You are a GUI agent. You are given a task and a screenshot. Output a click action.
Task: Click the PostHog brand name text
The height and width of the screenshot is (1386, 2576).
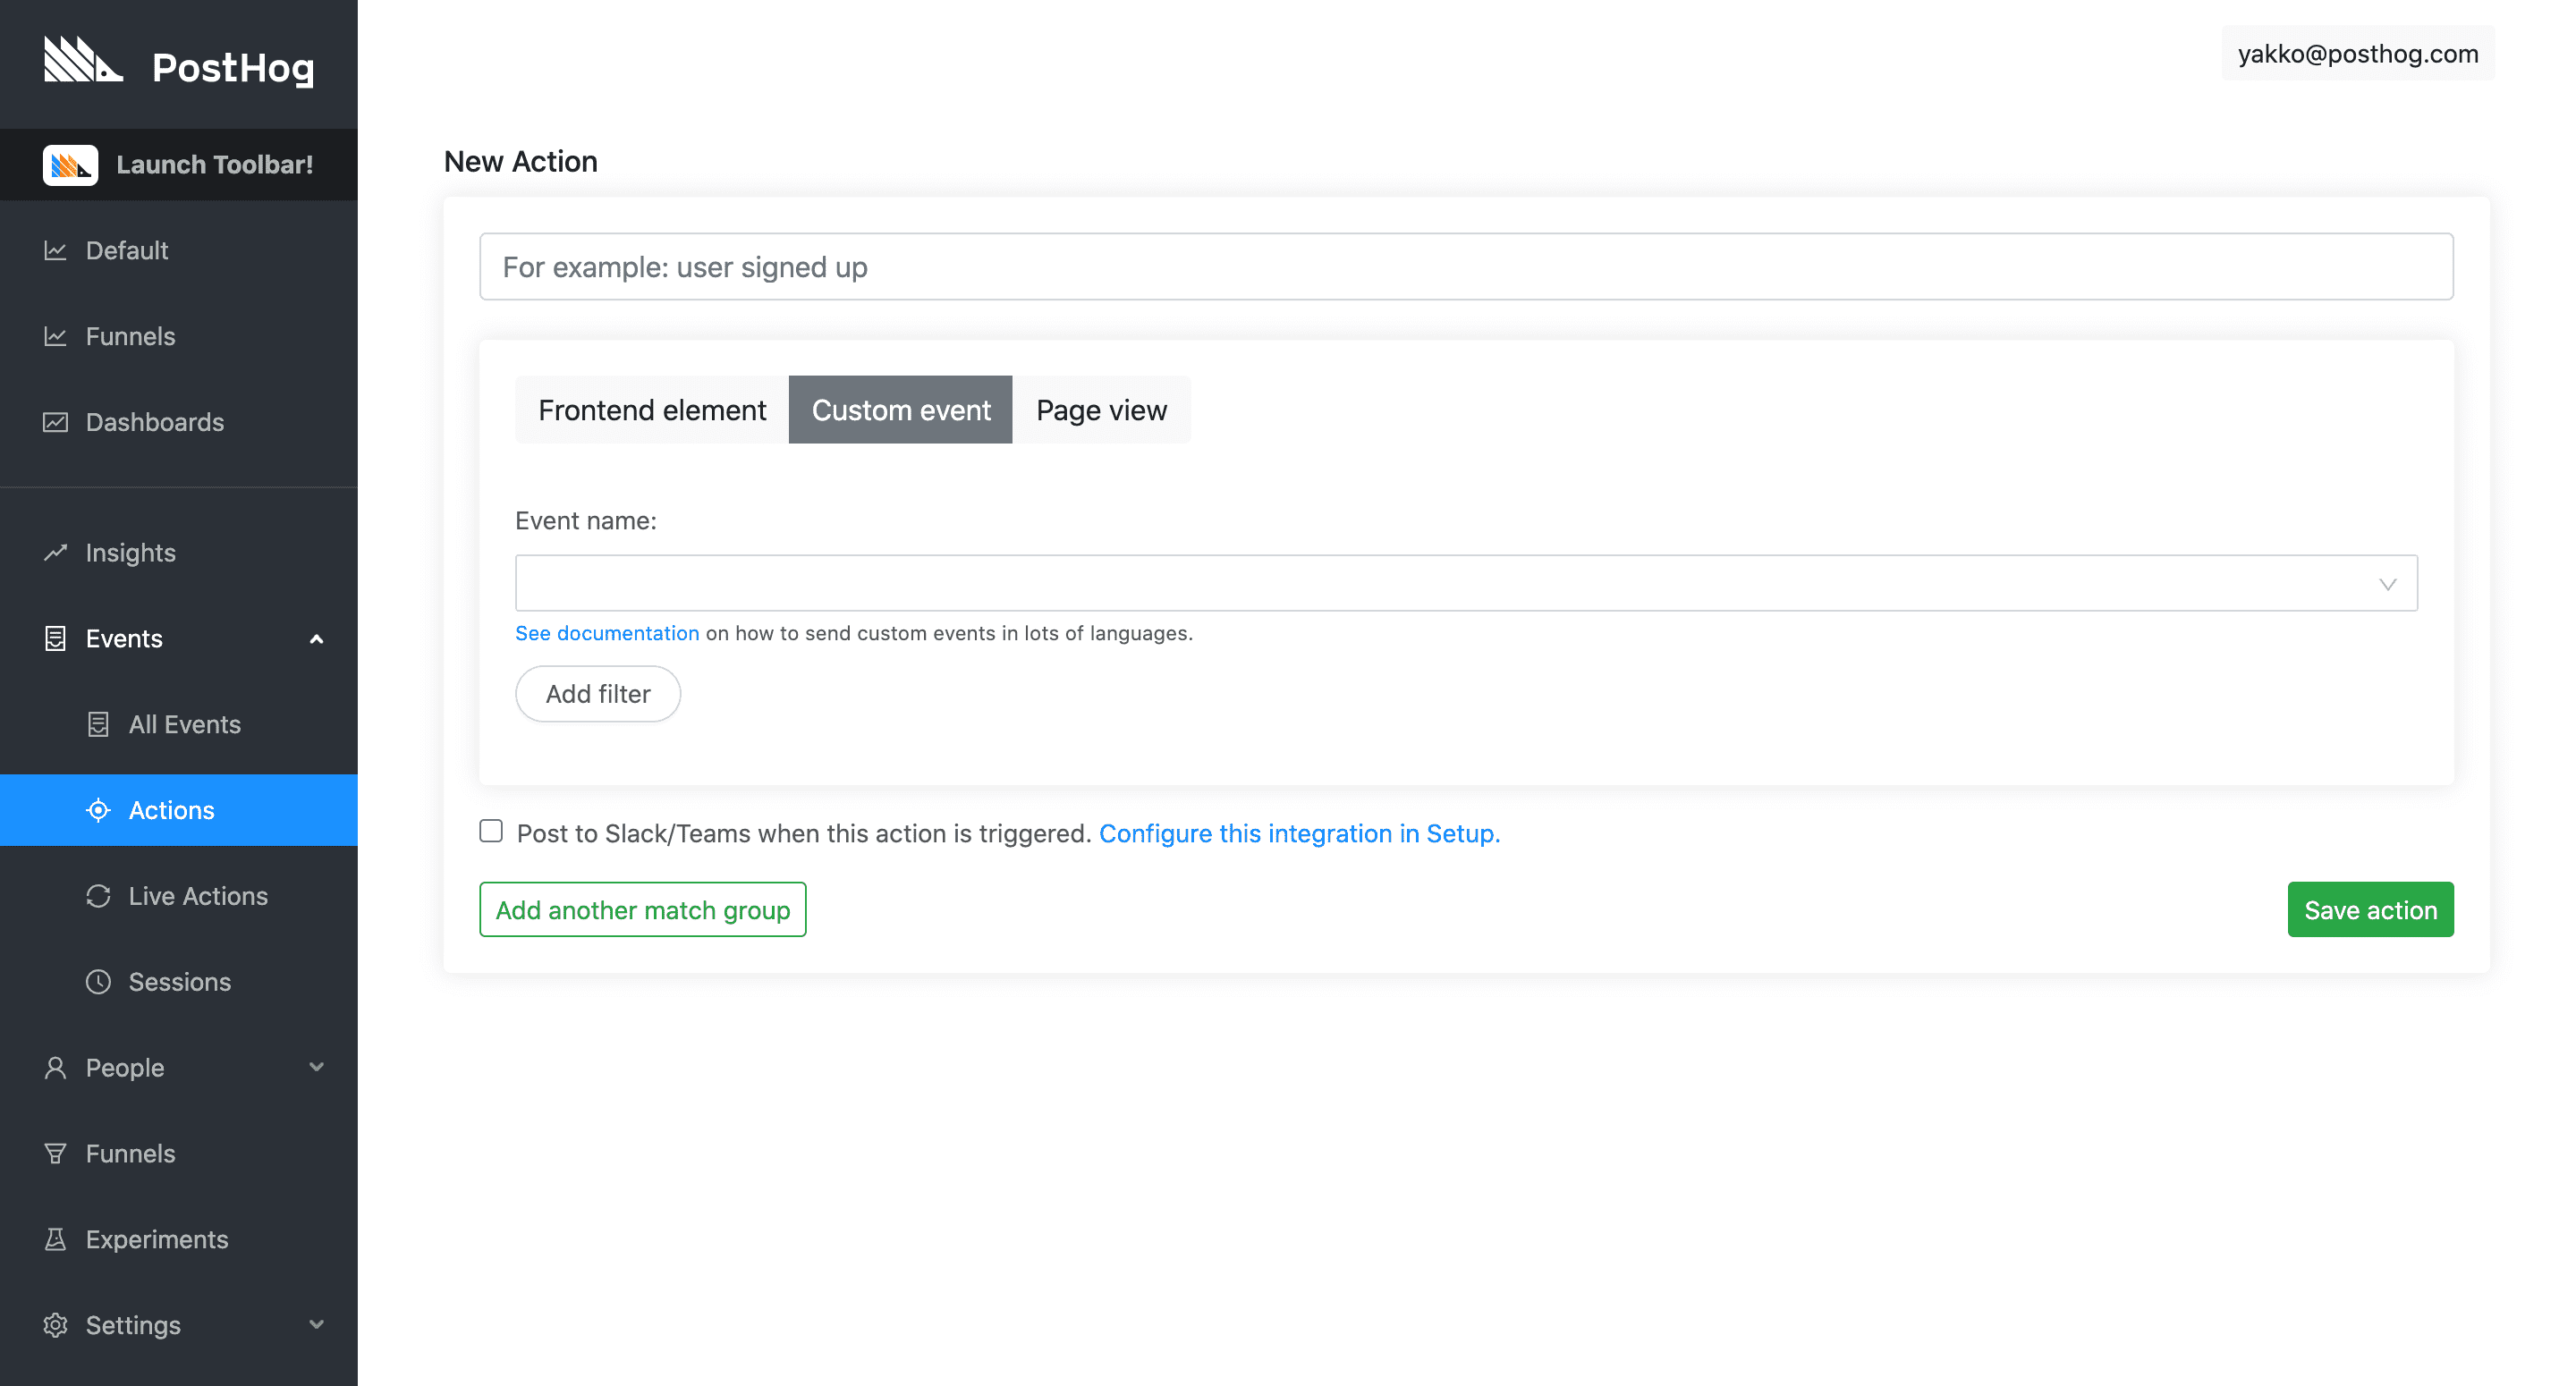[233, 68]
